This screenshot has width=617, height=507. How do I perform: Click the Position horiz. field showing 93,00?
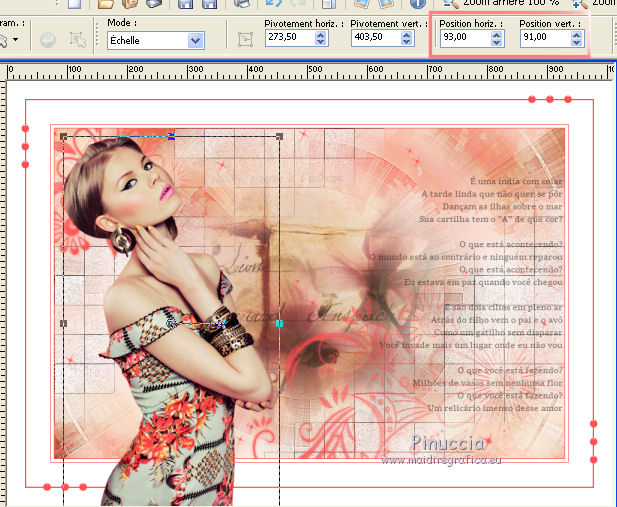click(466, 38)
